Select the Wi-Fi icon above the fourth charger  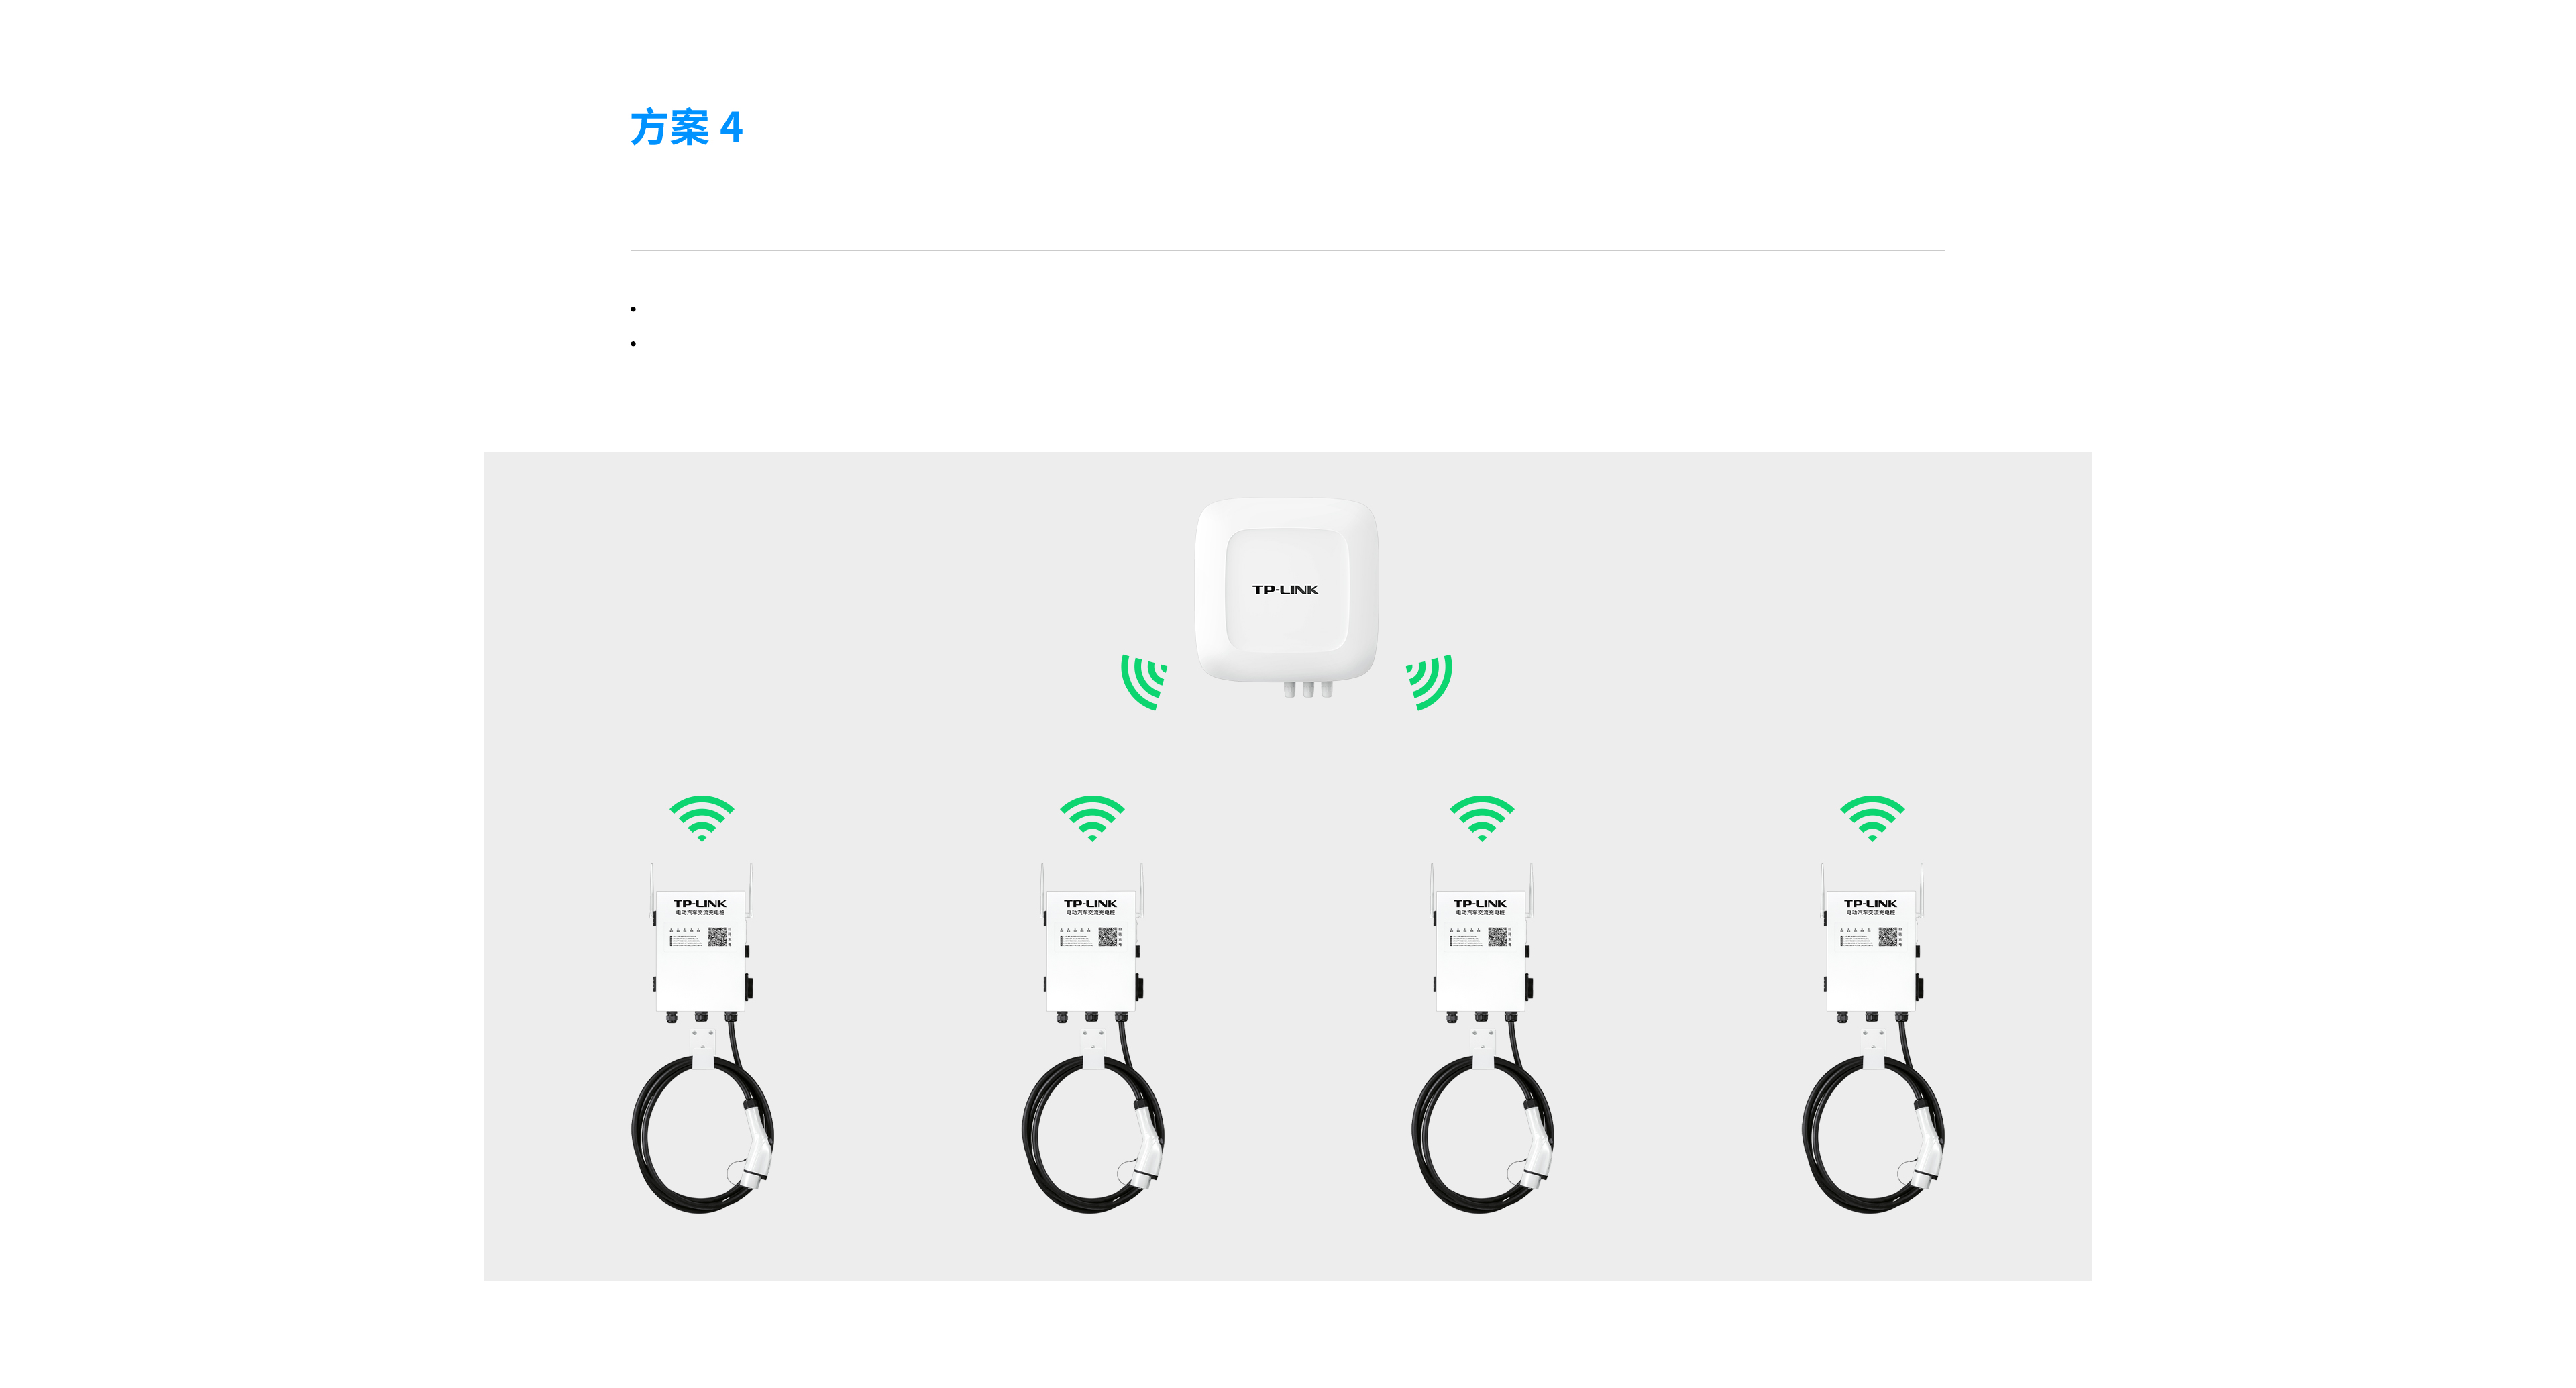coord(1872,818)
